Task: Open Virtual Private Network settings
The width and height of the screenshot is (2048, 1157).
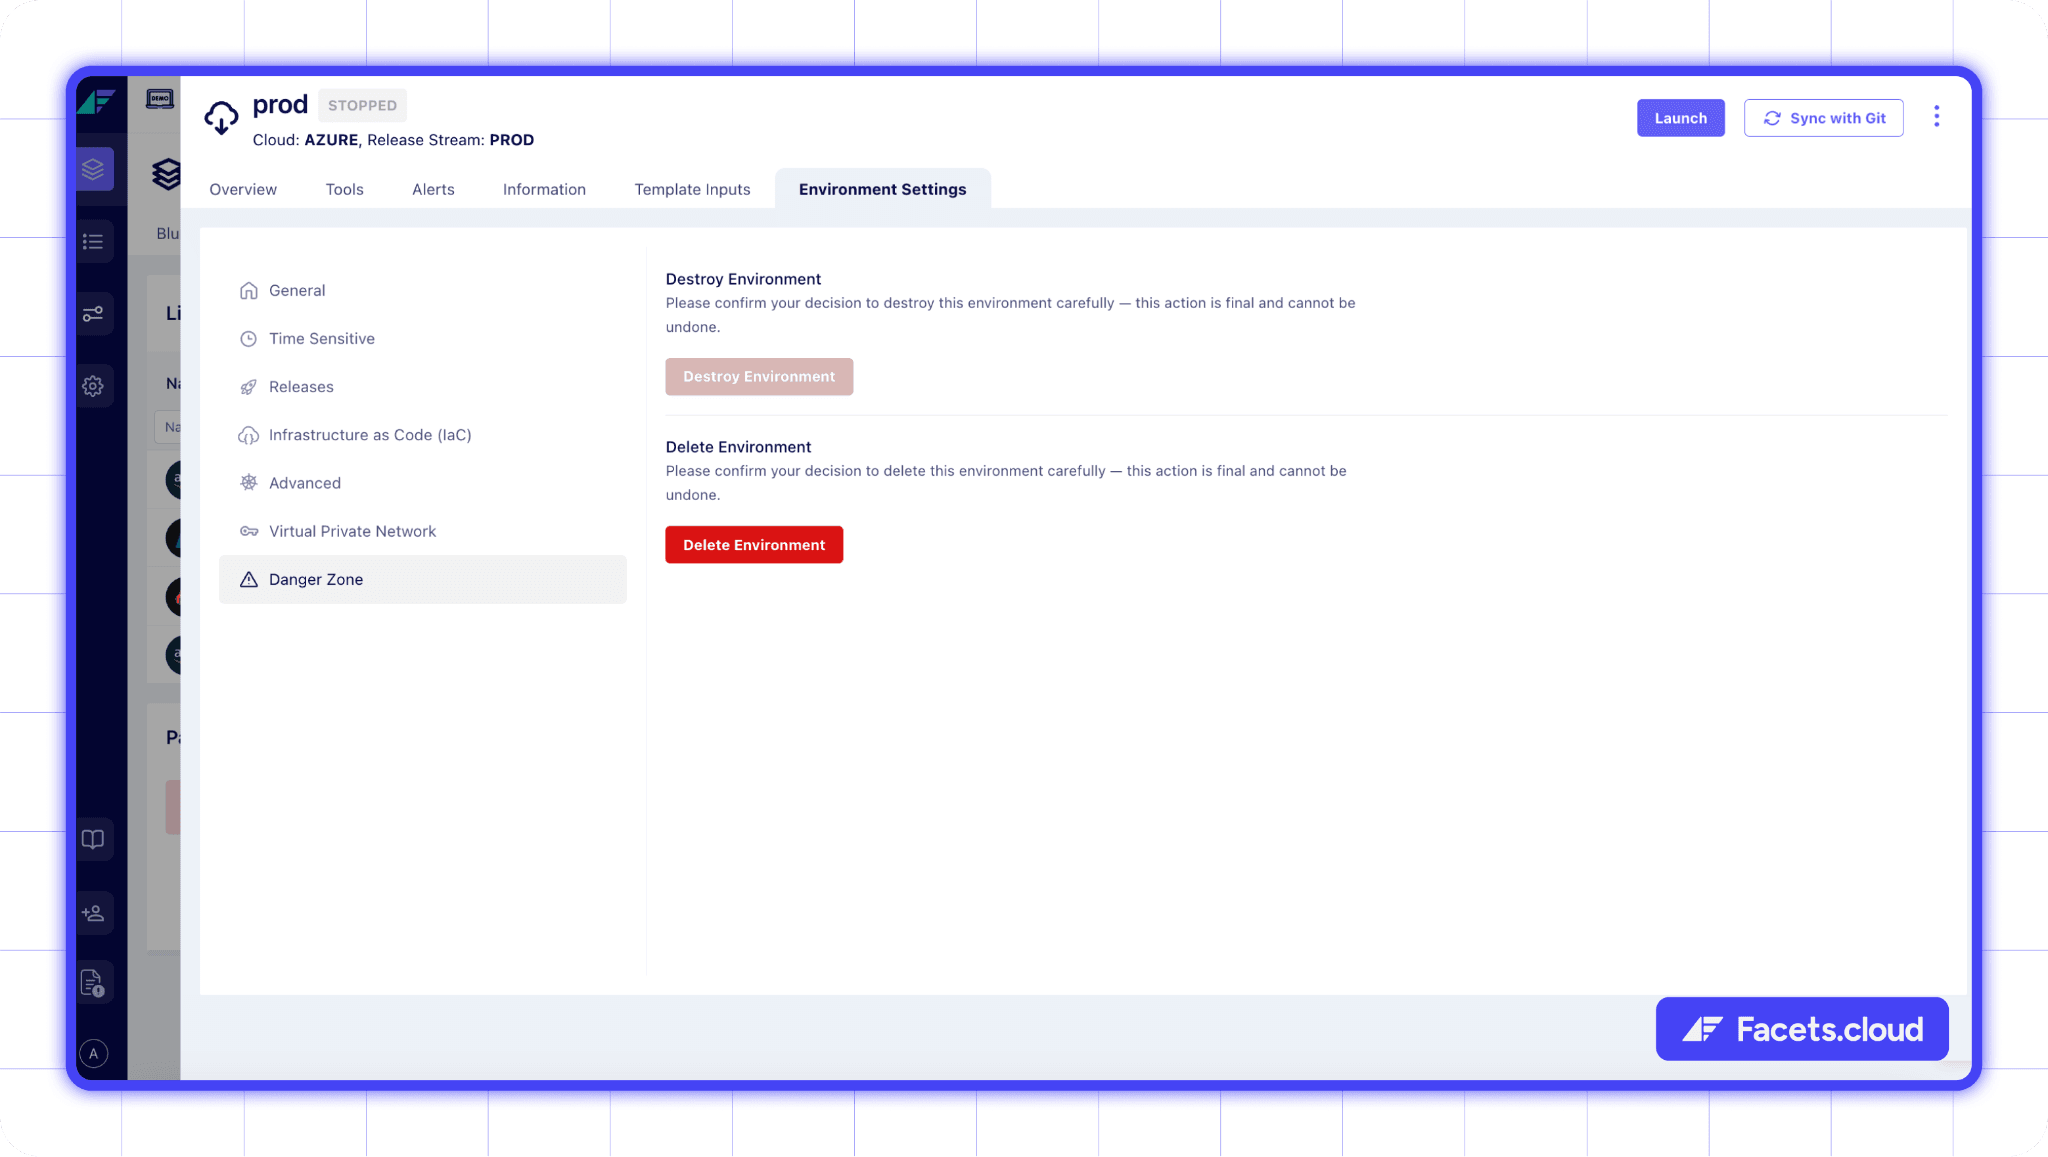Action: [x=352, y=531]
